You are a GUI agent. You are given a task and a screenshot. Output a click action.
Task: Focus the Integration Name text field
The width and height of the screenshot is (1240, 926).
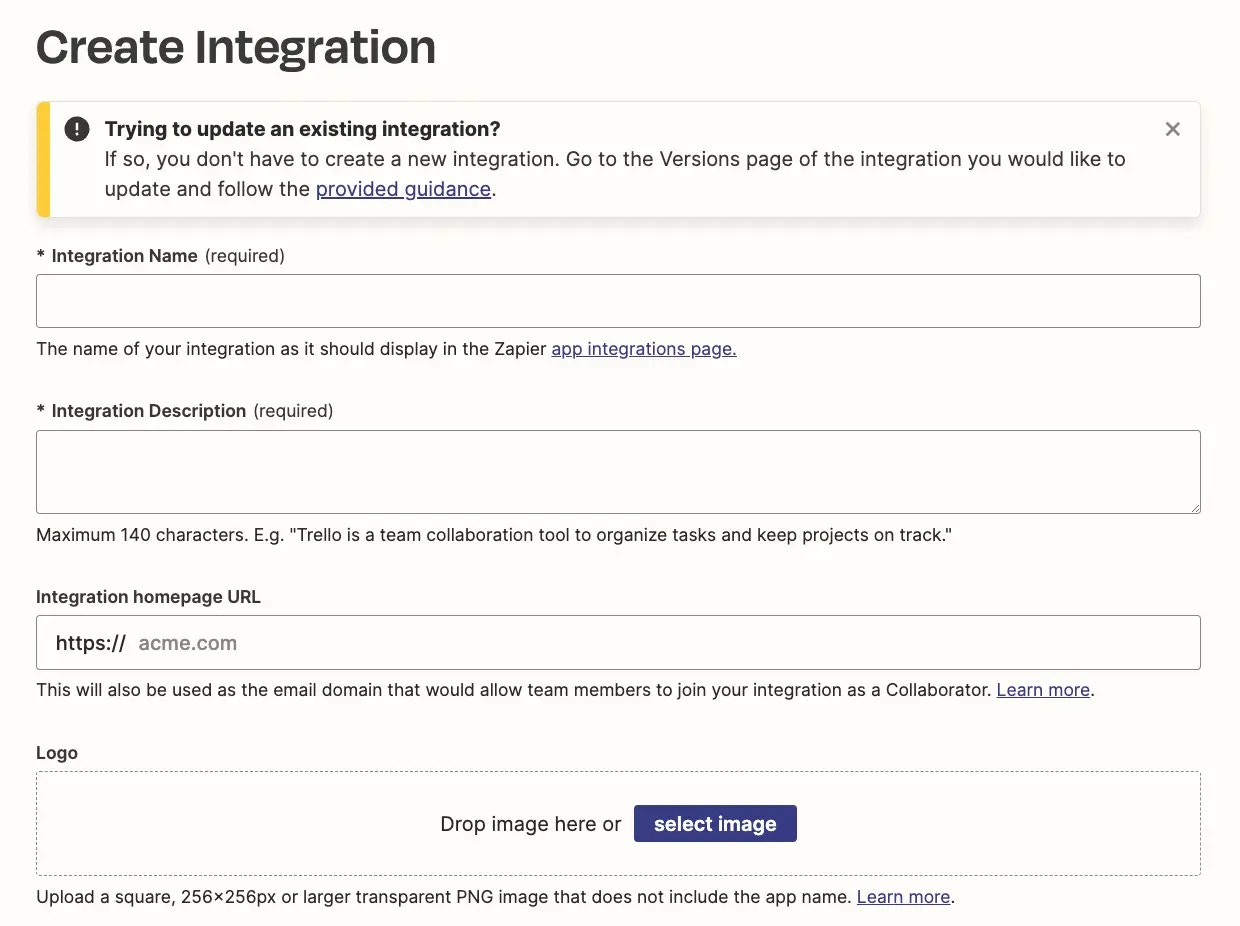click(618, 301)
